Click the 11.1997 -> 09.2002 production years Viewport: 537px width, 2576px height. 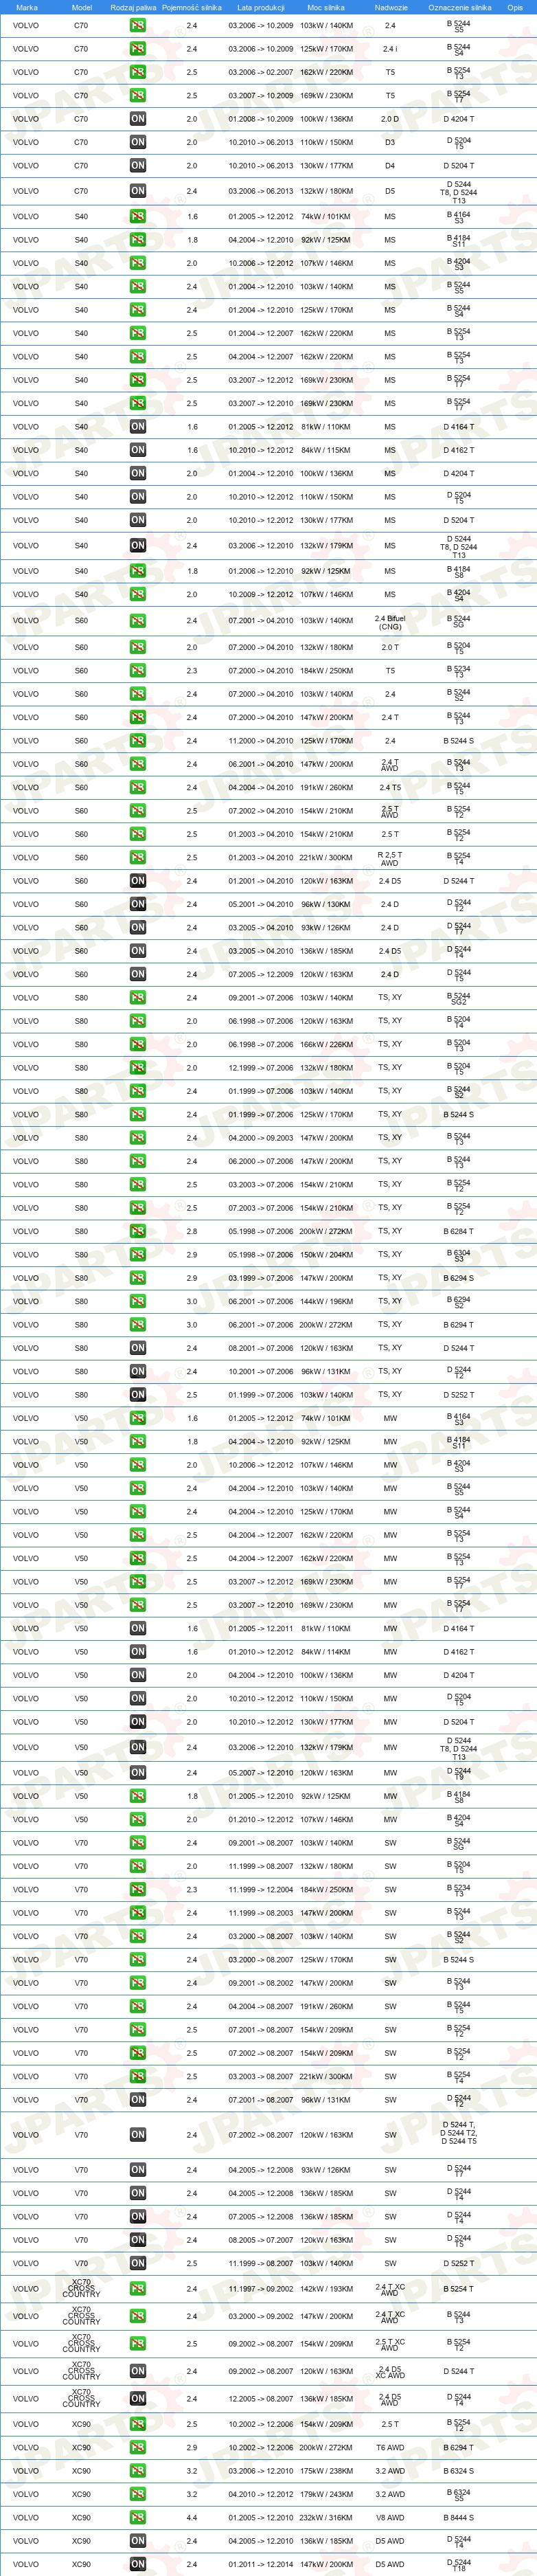pos(261,2289)
